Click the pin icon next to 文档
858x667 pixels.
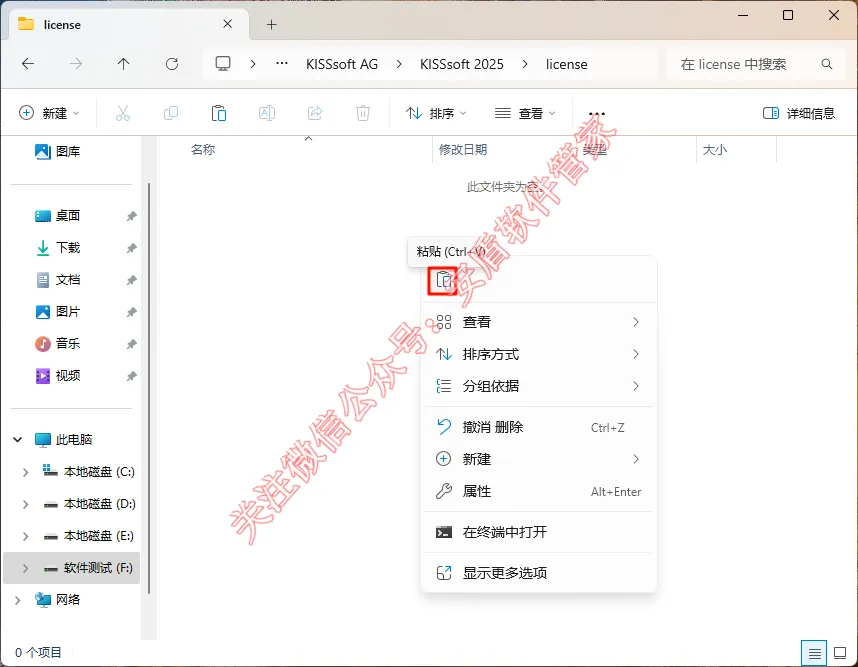pyautogui.click(x=131, y=280)
